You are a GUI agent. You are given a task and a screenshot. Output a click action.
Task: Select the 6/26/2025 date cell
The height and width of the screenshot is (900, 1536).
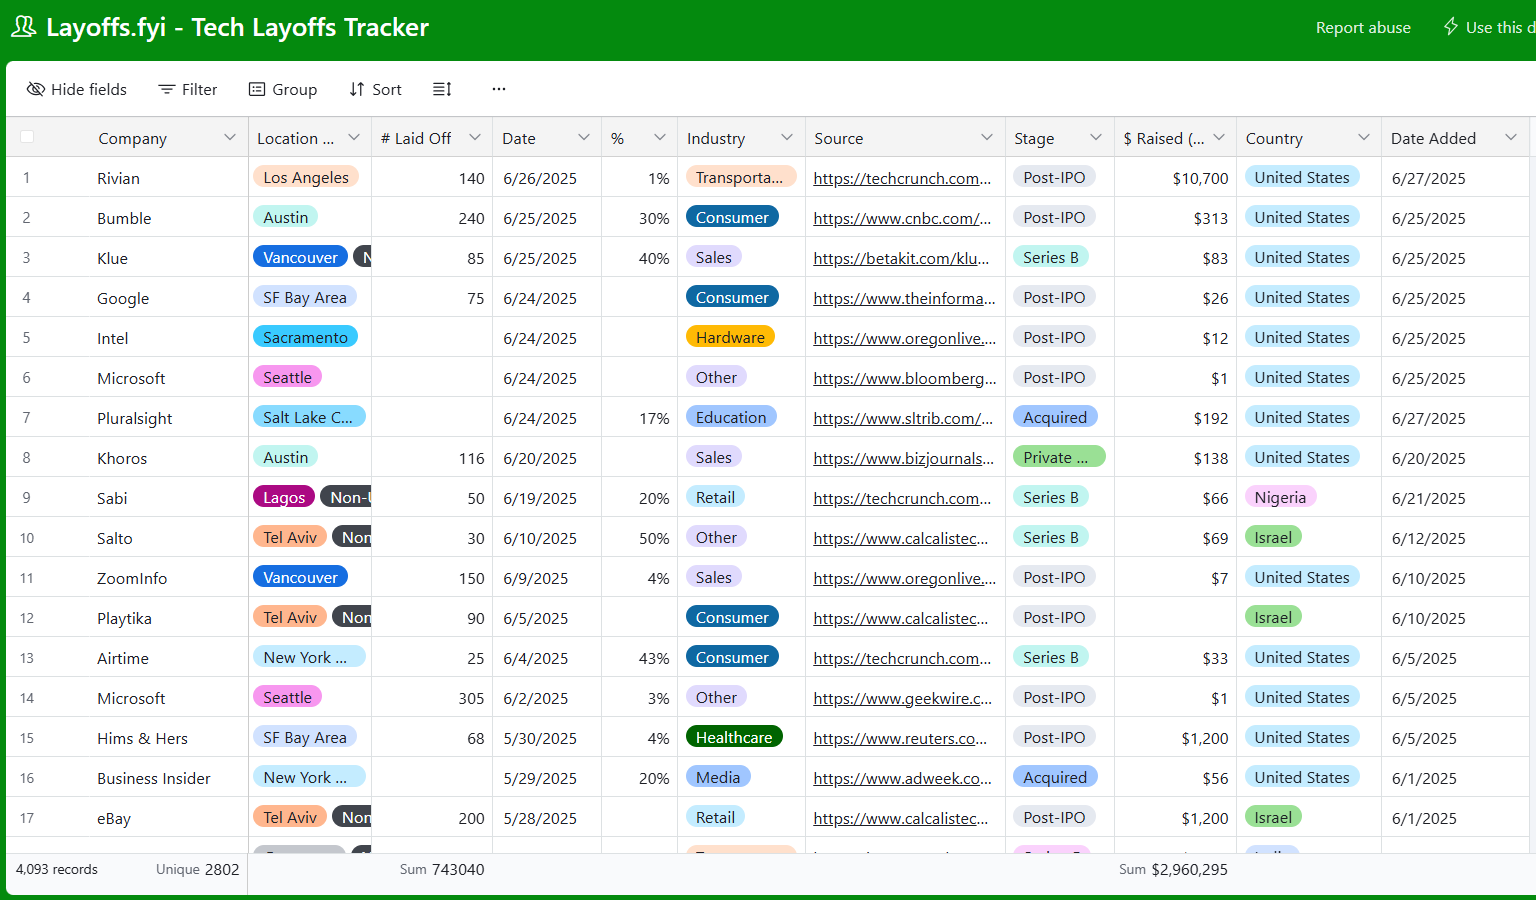click(547, 177)
